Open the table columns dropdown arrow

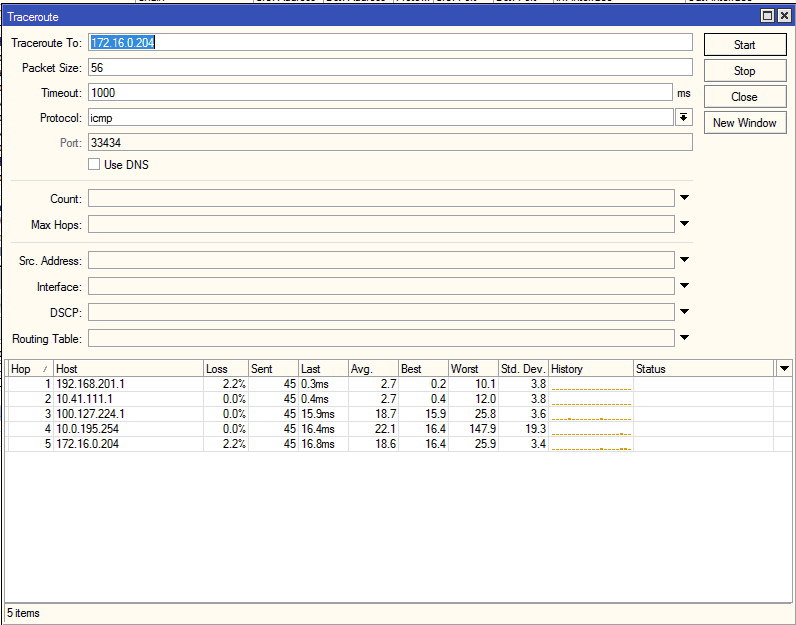pyautogui.click(x=784, y=369)
